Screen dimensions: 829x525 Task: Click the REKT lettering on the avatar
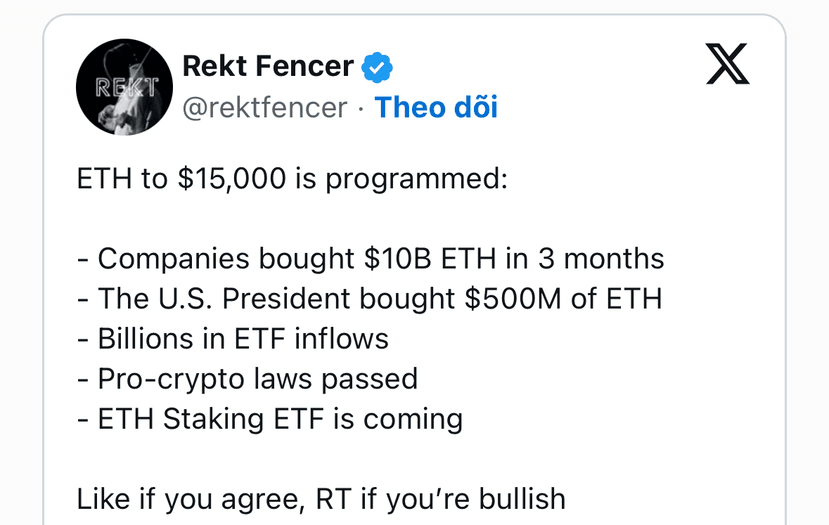click(x=127, y=87)
